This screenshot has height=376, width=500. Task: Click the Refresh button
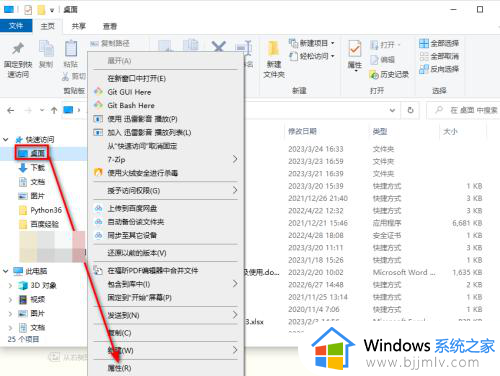411,110
